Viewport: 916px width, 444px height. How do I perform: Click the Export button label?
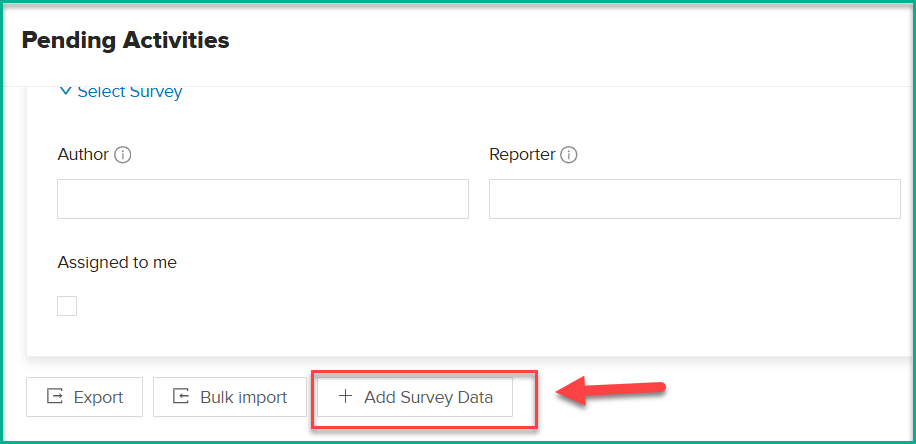coord(98,398)
